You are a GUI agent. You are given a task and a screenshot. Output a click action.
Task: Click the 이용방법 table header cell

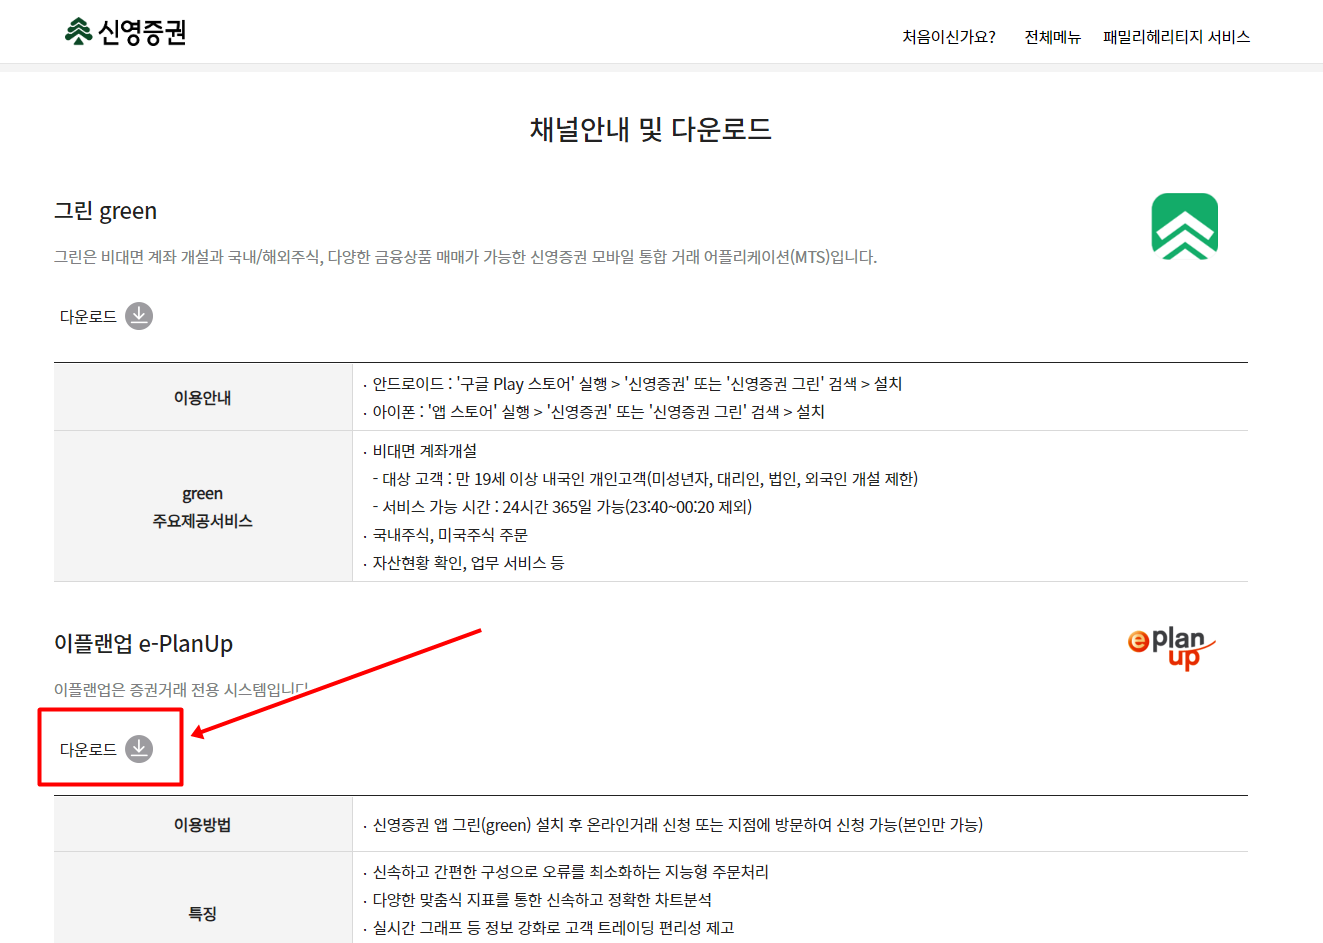tap(203, 824)
